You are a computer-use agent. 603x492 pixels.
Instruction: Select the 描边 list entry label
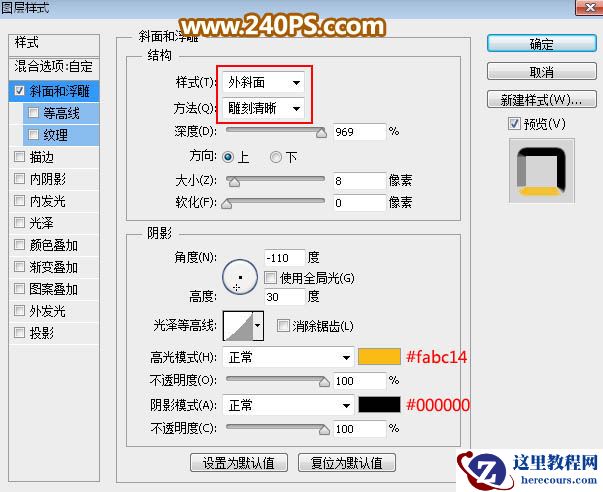pyautogui.click(x=42, y=157)
